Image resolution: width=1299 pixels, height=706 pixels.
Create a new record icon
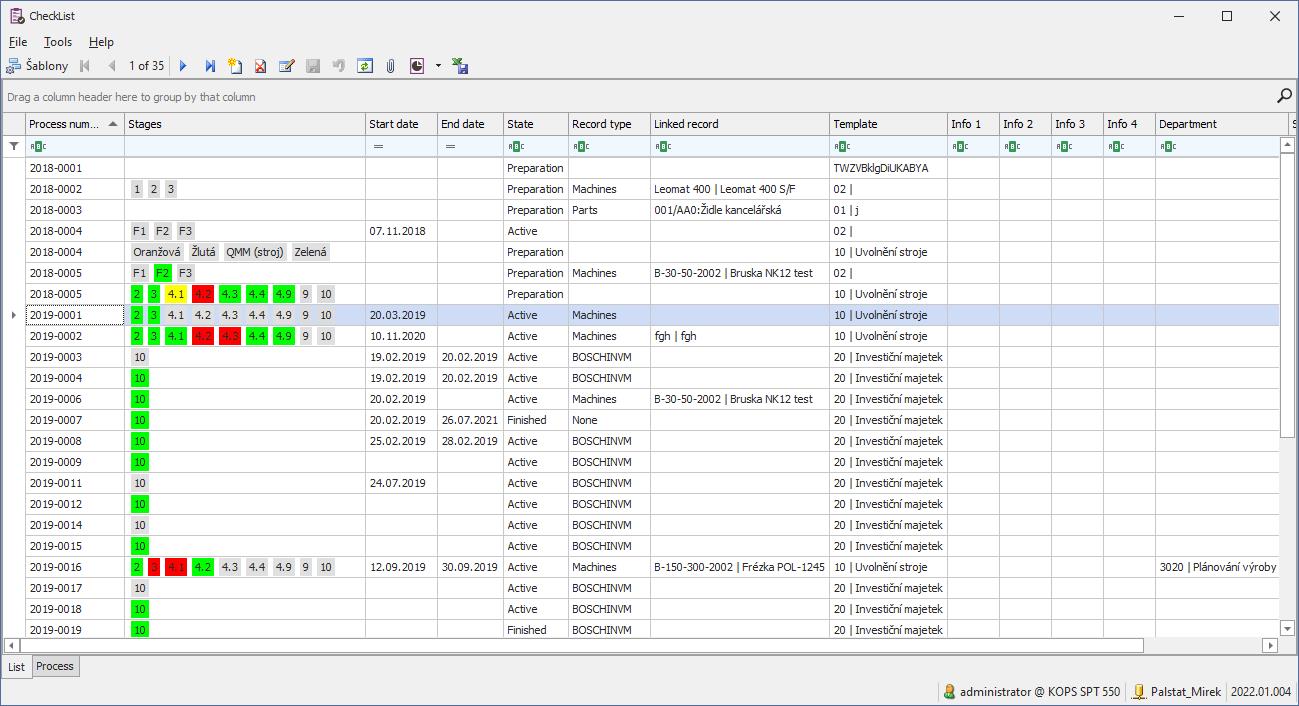[235, 66]
